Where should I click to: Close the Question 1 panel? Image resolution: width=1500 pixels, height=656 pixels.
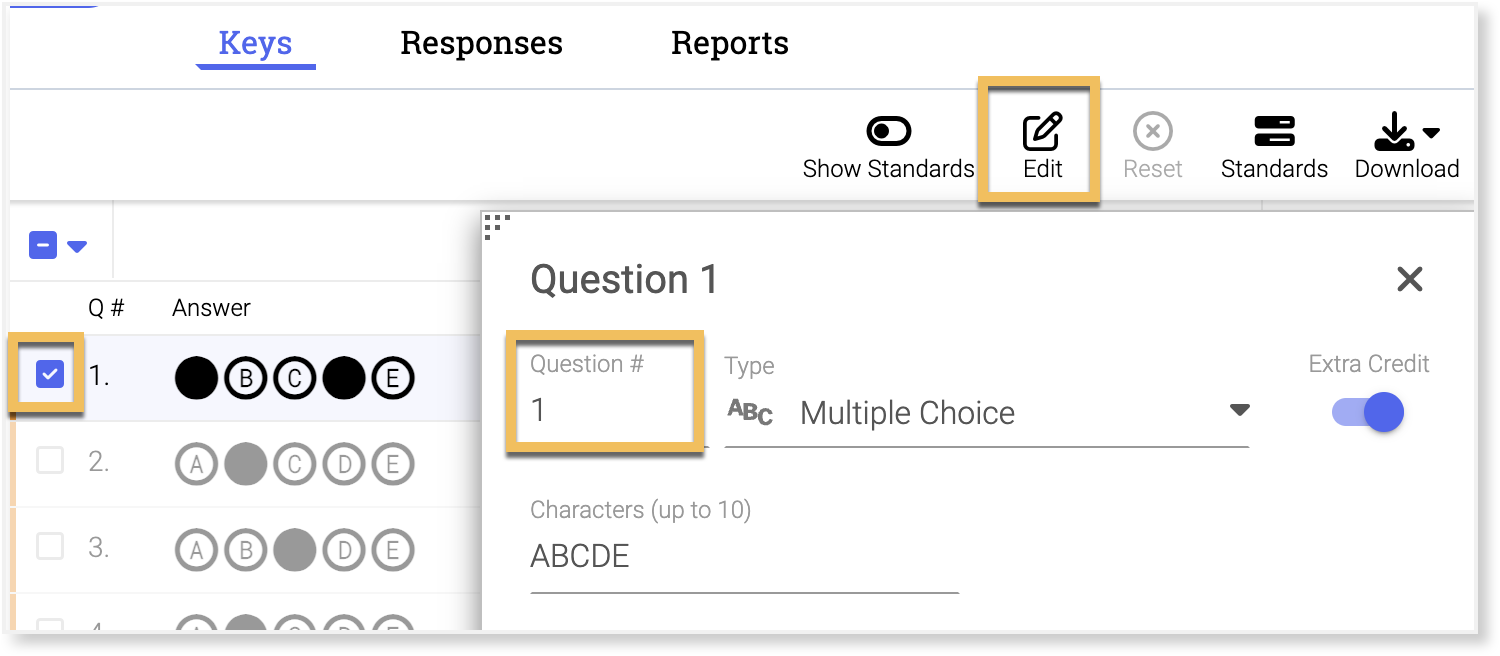[1409, 279]
